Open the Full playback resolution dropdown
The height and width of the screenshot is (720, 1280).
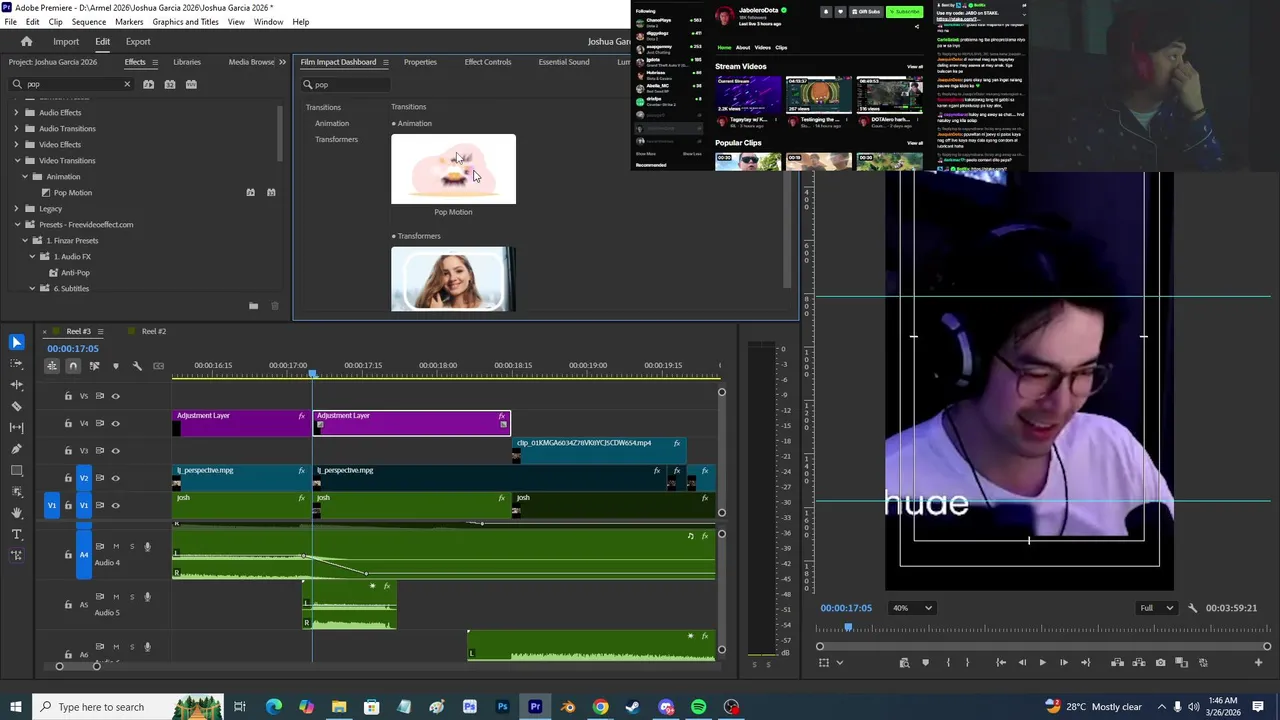tap(1158, 608)
